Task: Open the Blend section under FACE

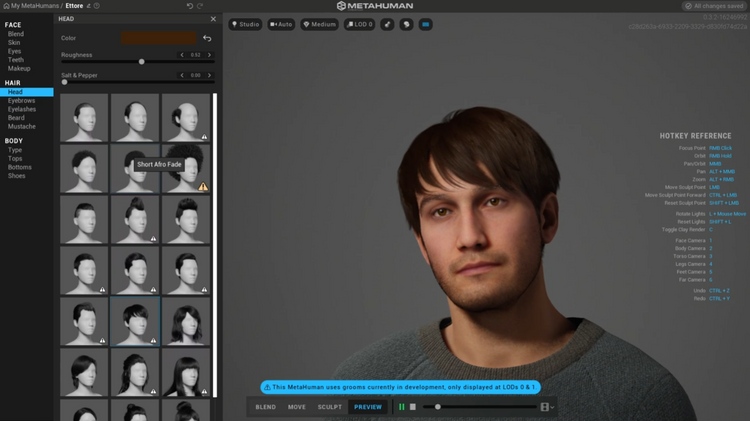Action: click(x=16, y=34)
